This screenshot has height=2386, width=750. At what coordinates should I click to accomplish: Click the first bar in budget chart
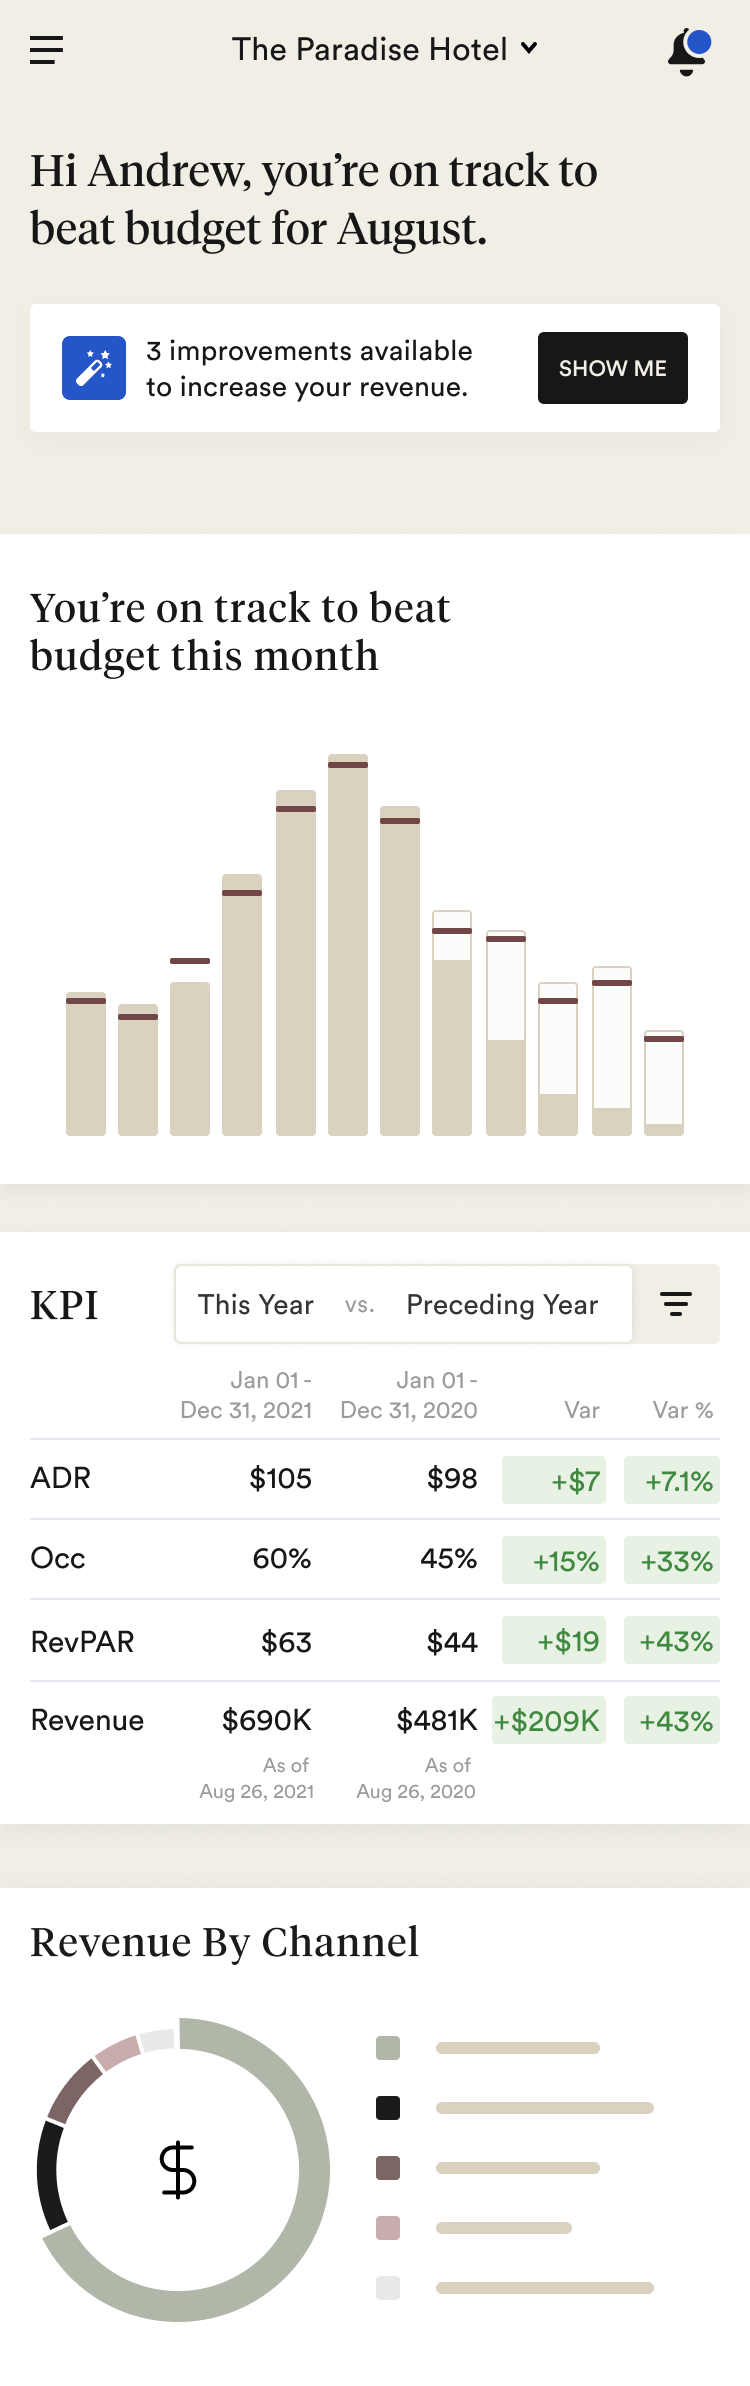click(x=86, y=1064)
